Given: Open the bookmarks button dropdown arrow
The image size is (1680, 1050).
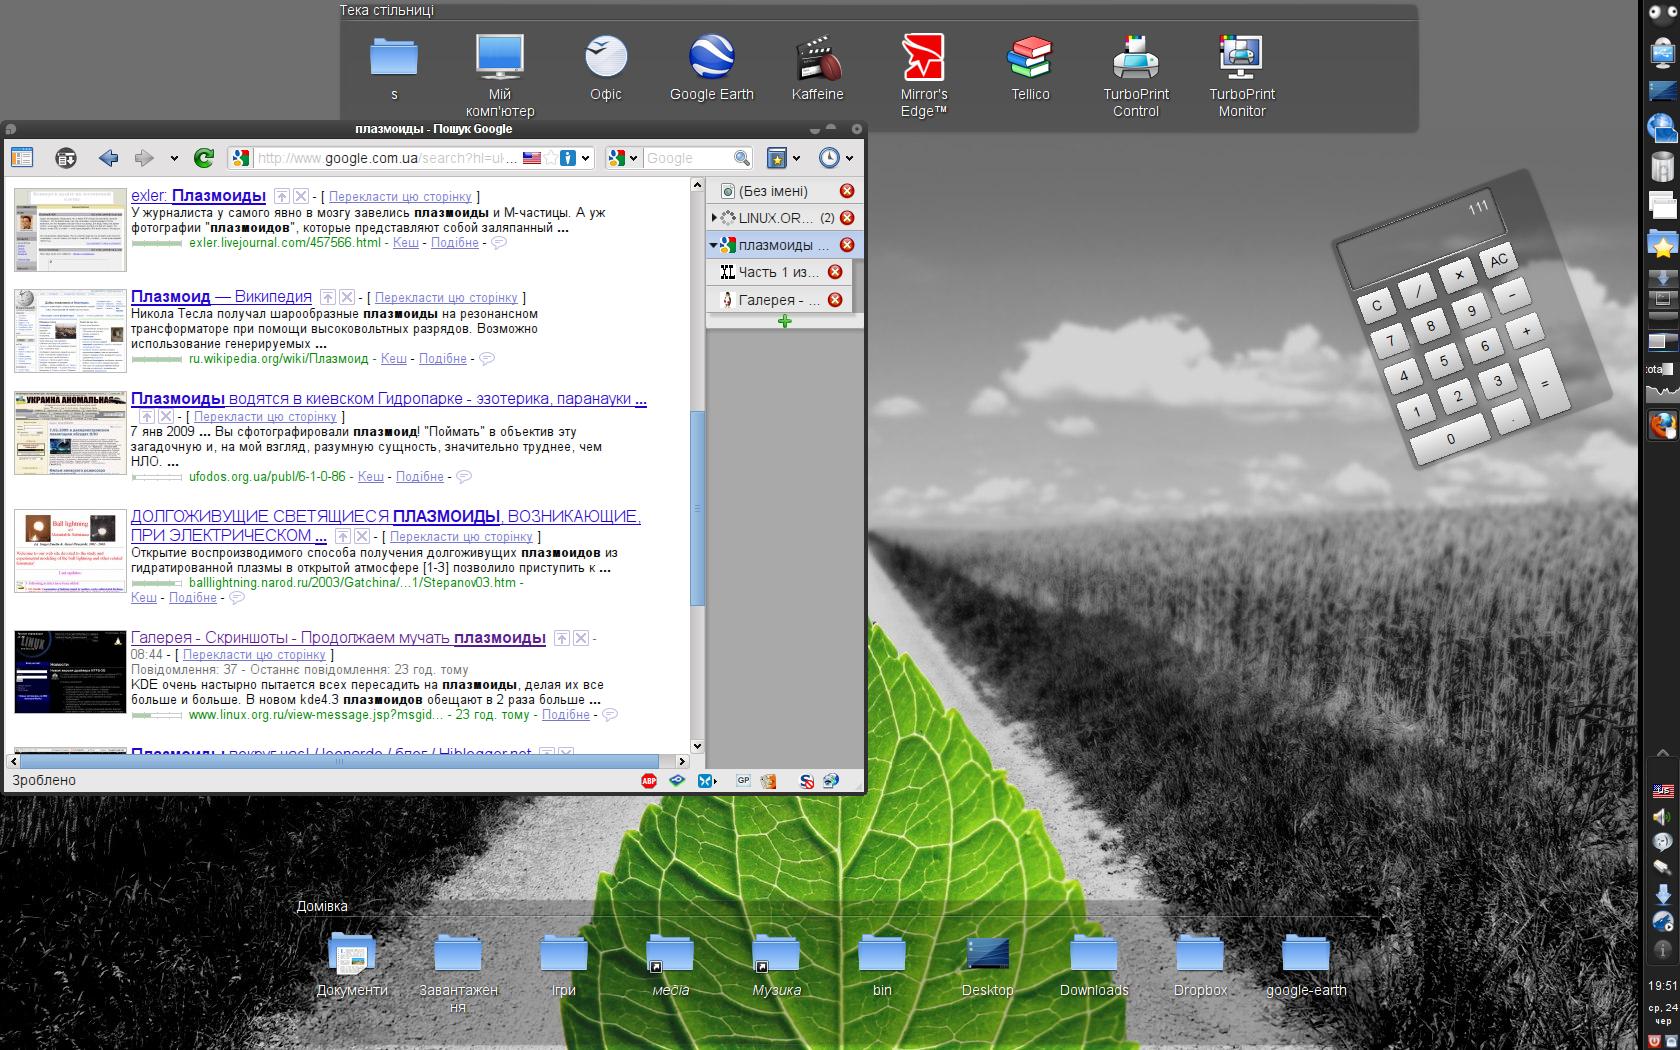Looking at the screenshot, I should click(x=796, y=158).
